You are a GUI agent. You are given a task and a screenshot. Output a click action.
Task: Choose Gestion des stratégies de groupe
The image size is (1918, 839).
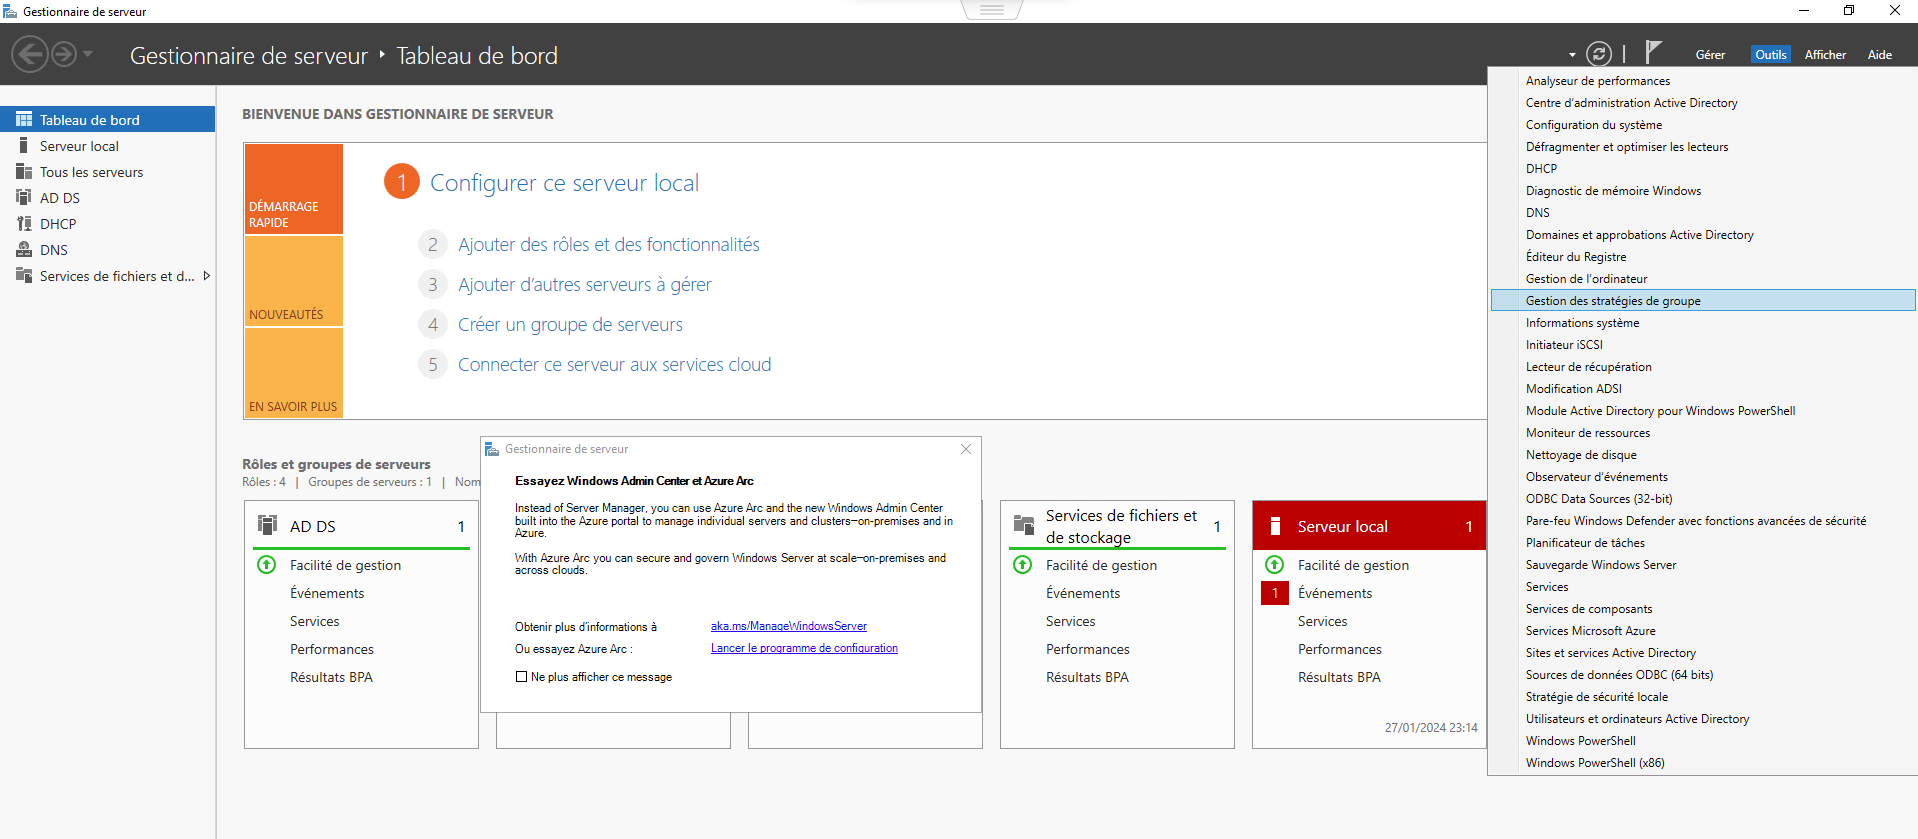[1702, 301]
